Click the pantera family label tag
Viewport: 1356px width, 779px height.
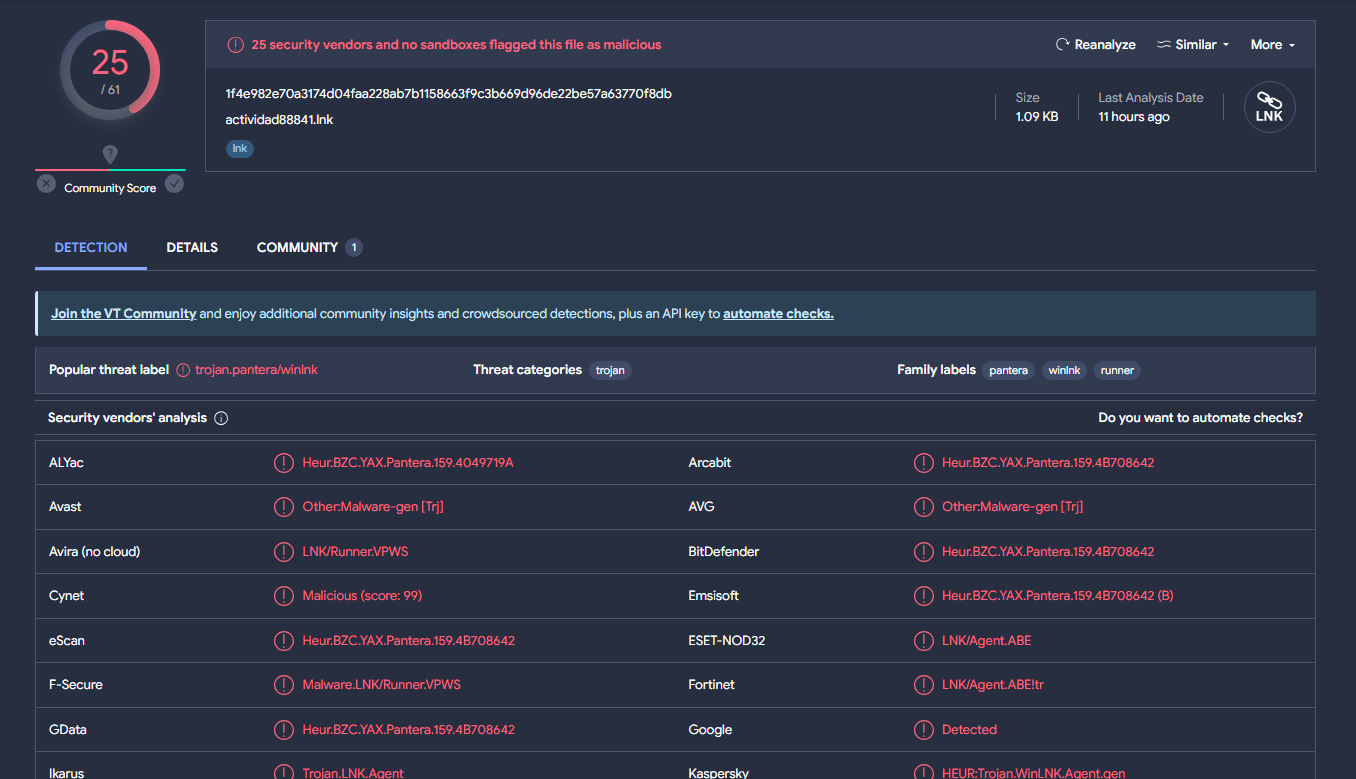[x=1008, y=370]
